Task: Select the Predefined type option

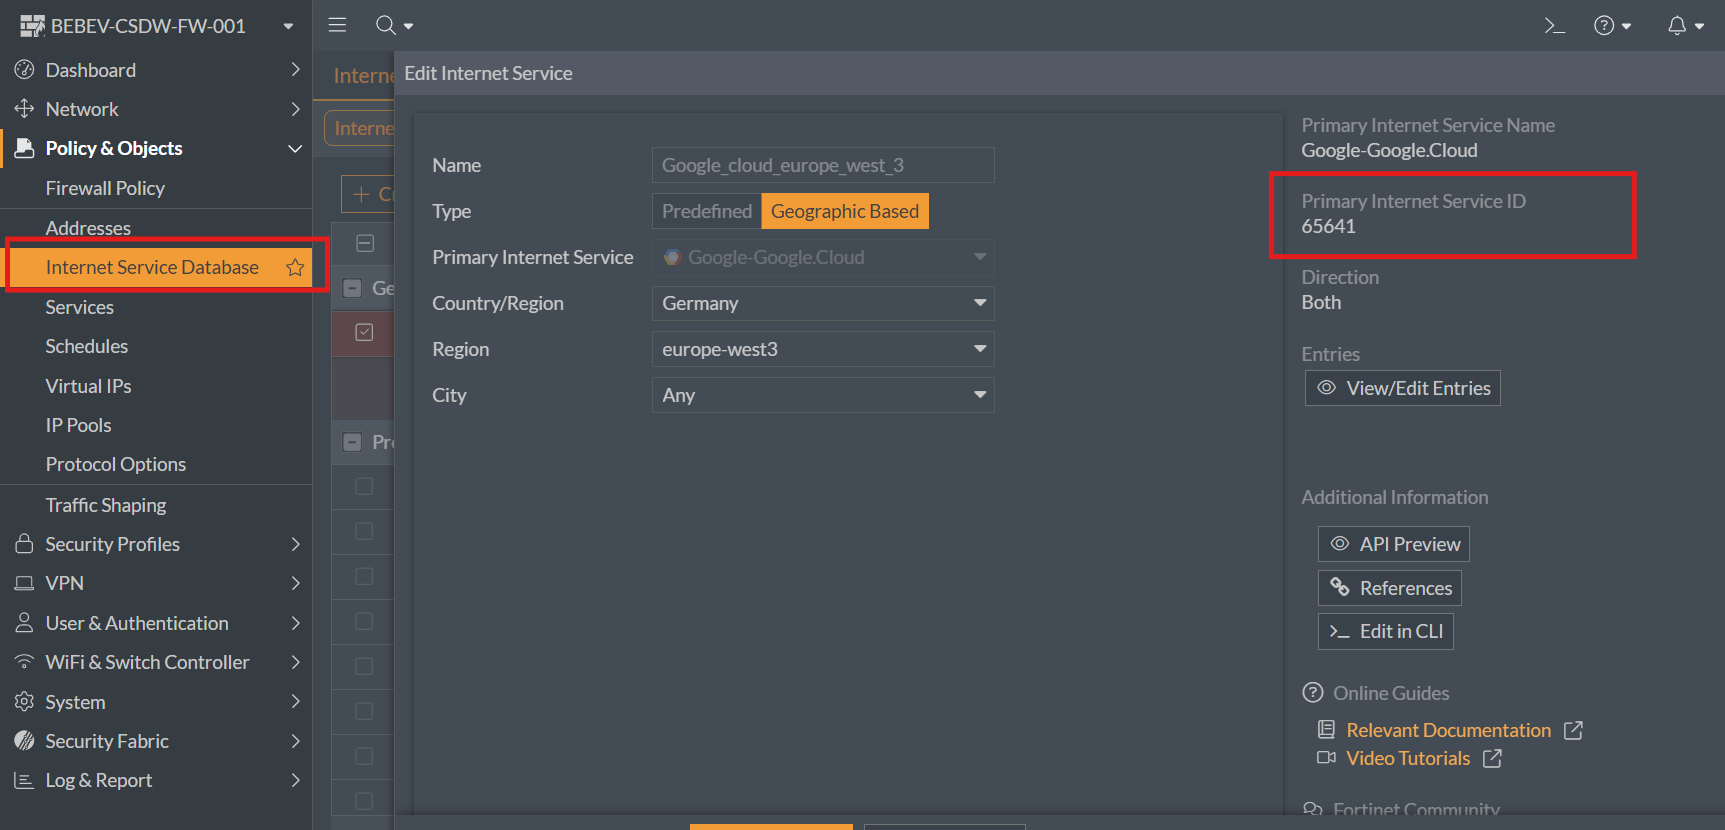Action: tap(707, 211)
